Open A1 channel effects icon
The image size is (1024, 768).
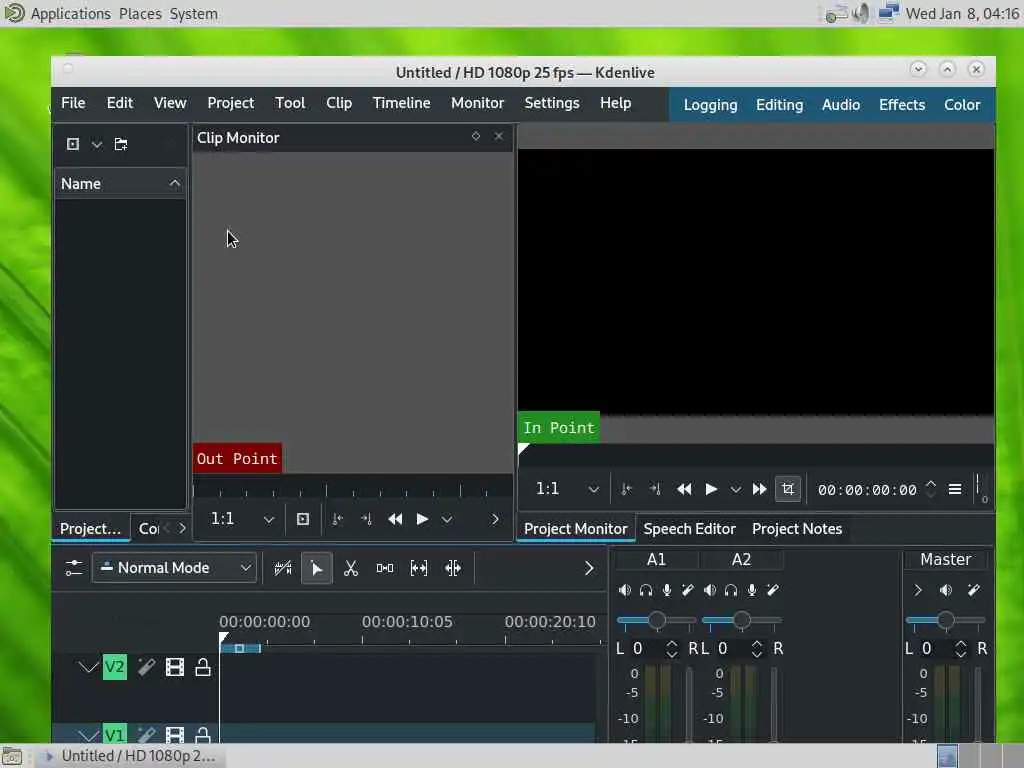[688, 590]
